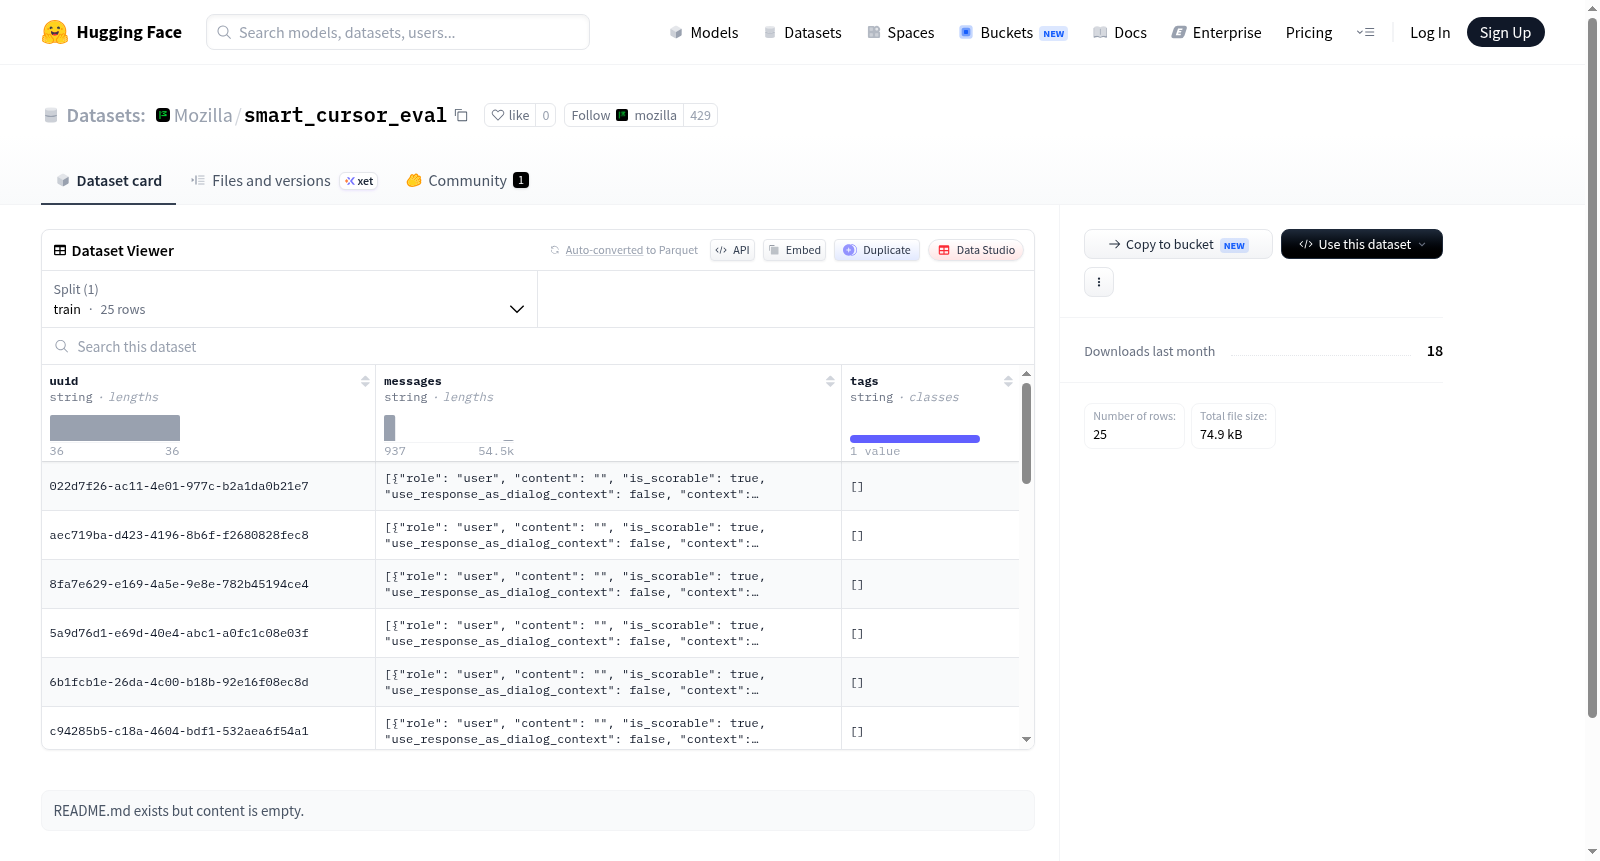Go to Spaces

(x=900, y=32)
